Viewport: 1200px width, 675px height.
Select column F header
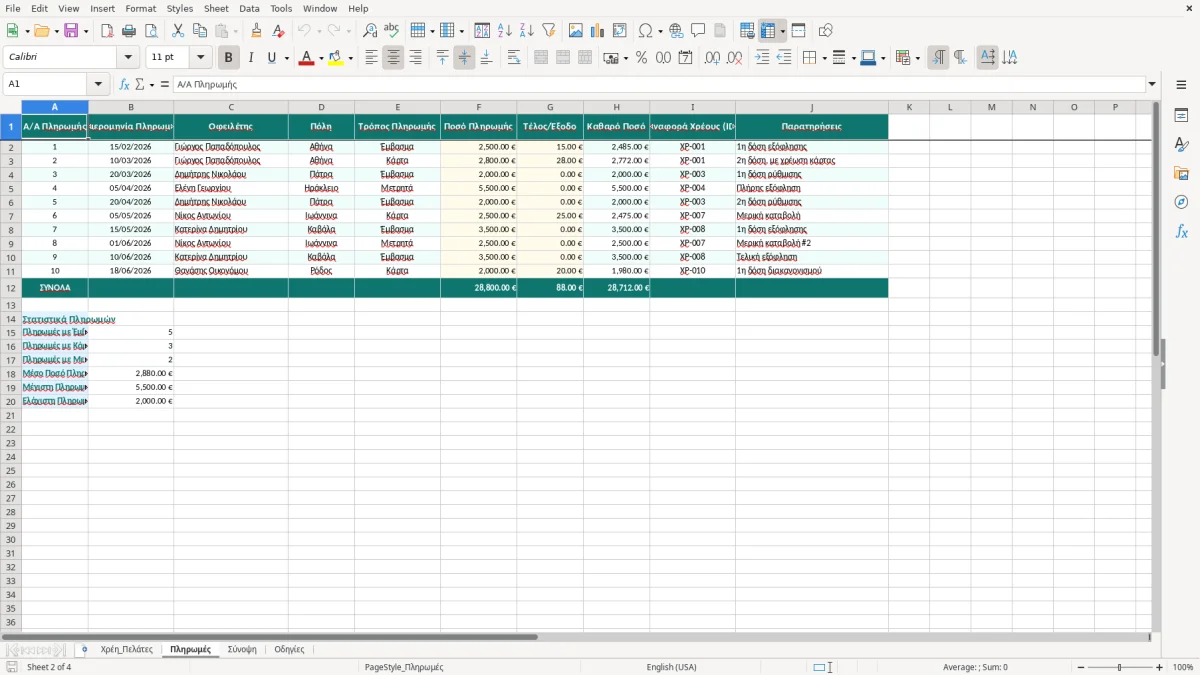click(478, 107)
